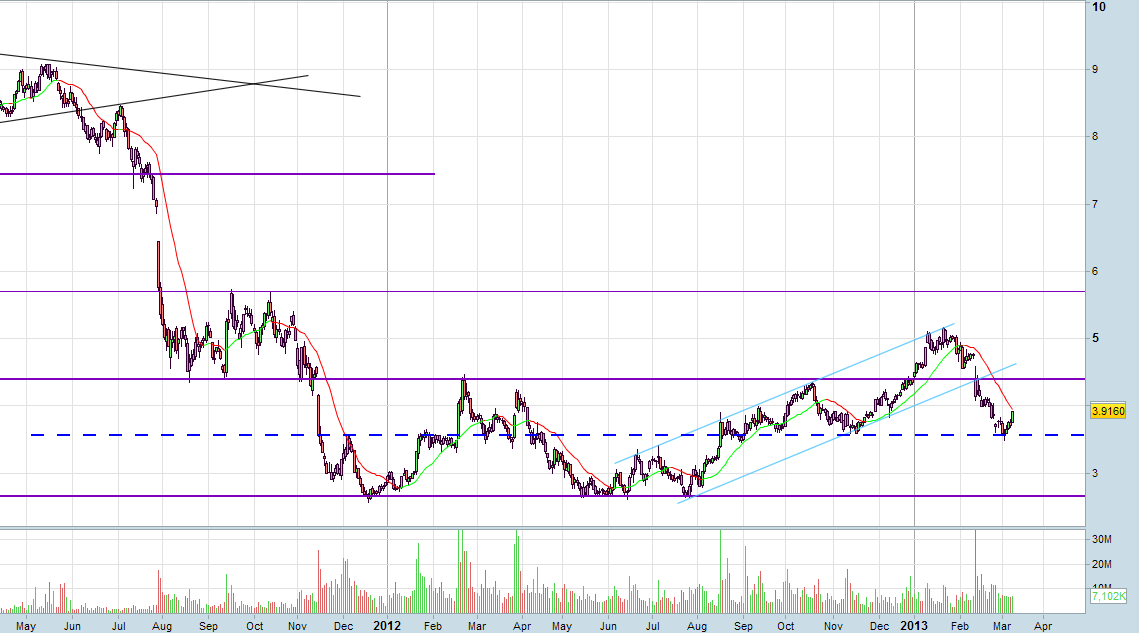Click the volume value tag 7,102K
1139x633 pixels.
coord(1108,596)
